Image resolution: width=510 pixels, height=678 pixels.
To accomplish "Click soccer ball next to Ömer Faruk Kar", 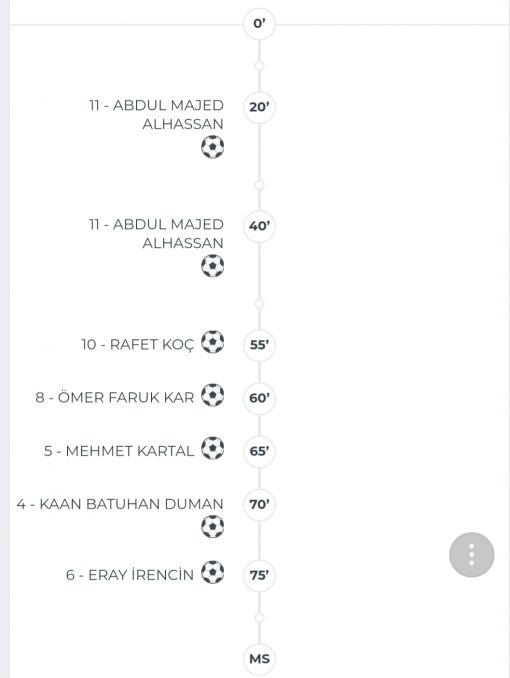I will click(x=212, y=395).
